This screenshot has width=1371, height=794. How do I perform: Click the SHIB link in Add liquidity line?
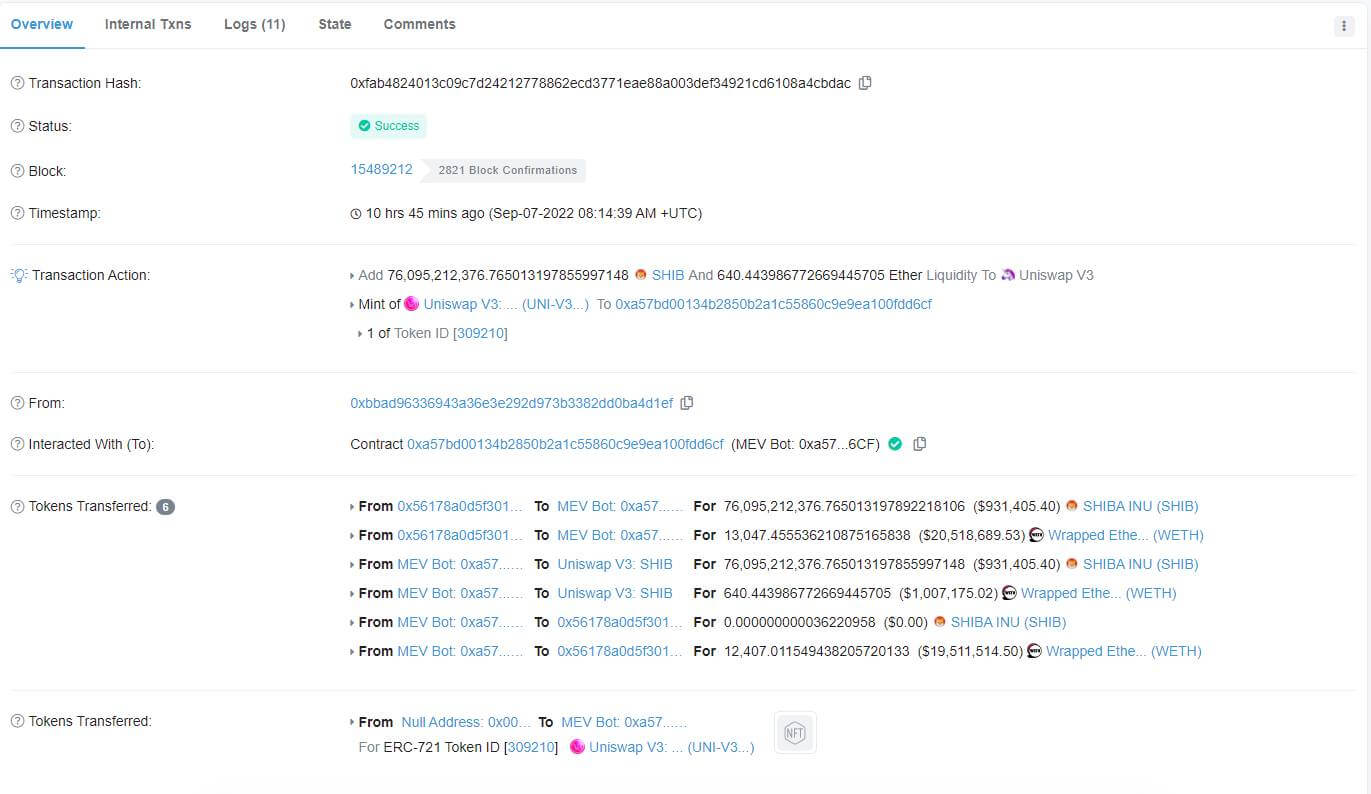click(x=668, y=275)
